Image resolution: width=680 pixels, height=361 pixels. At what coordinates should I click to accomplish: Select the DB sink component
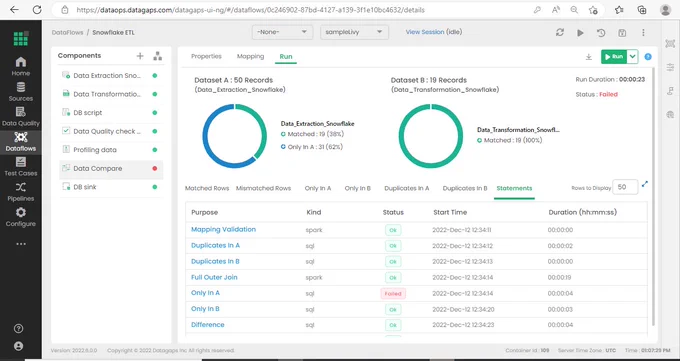[x=111, y=187]
